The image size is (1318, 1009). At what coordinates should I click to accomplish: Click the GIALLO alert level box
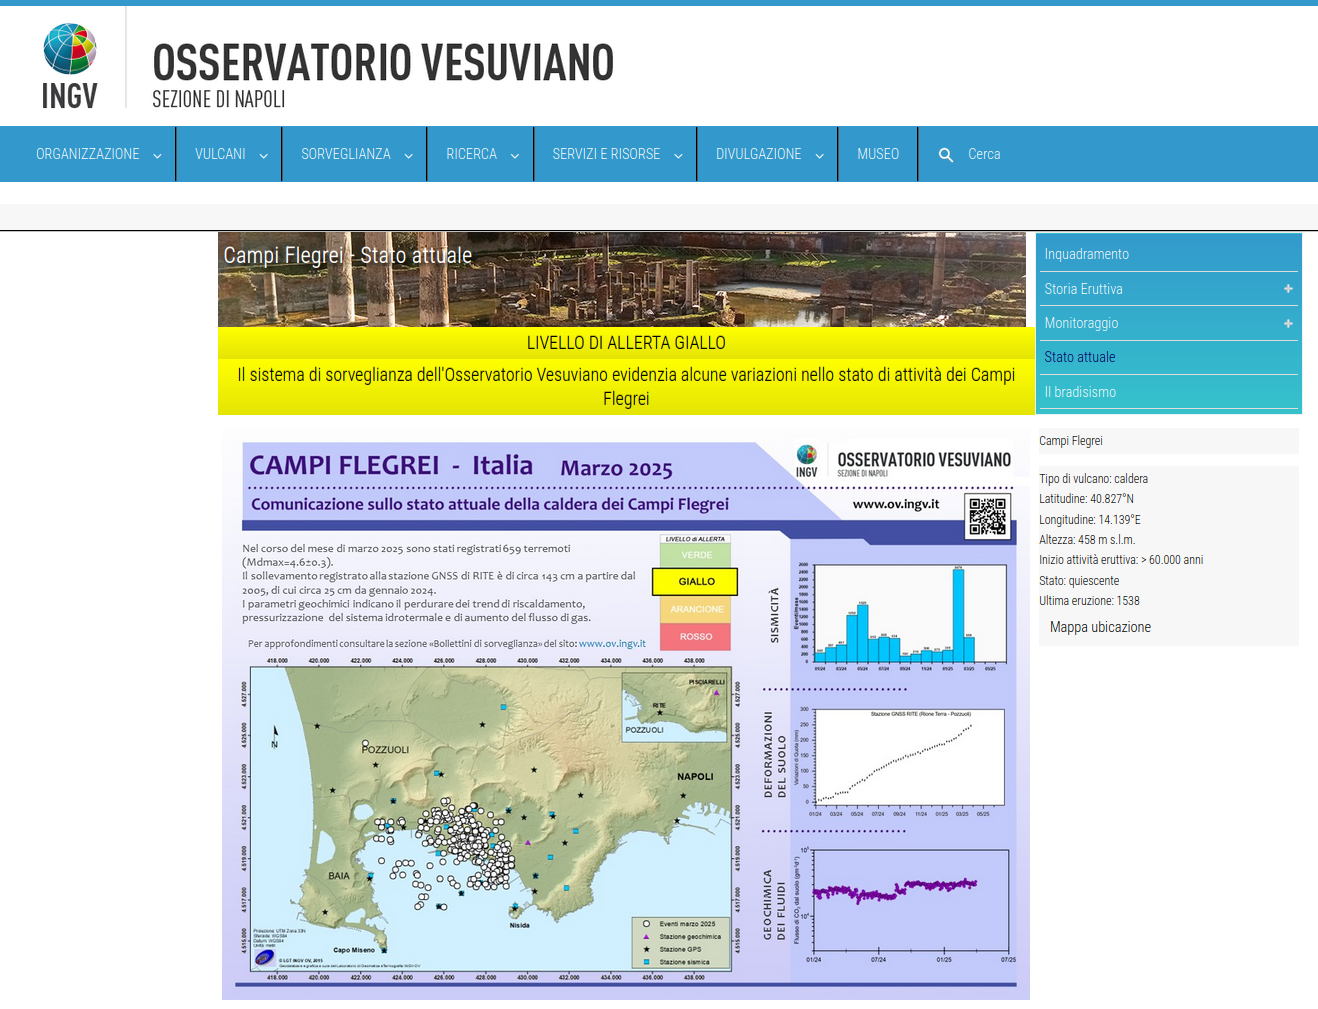[x=695, y=581]
